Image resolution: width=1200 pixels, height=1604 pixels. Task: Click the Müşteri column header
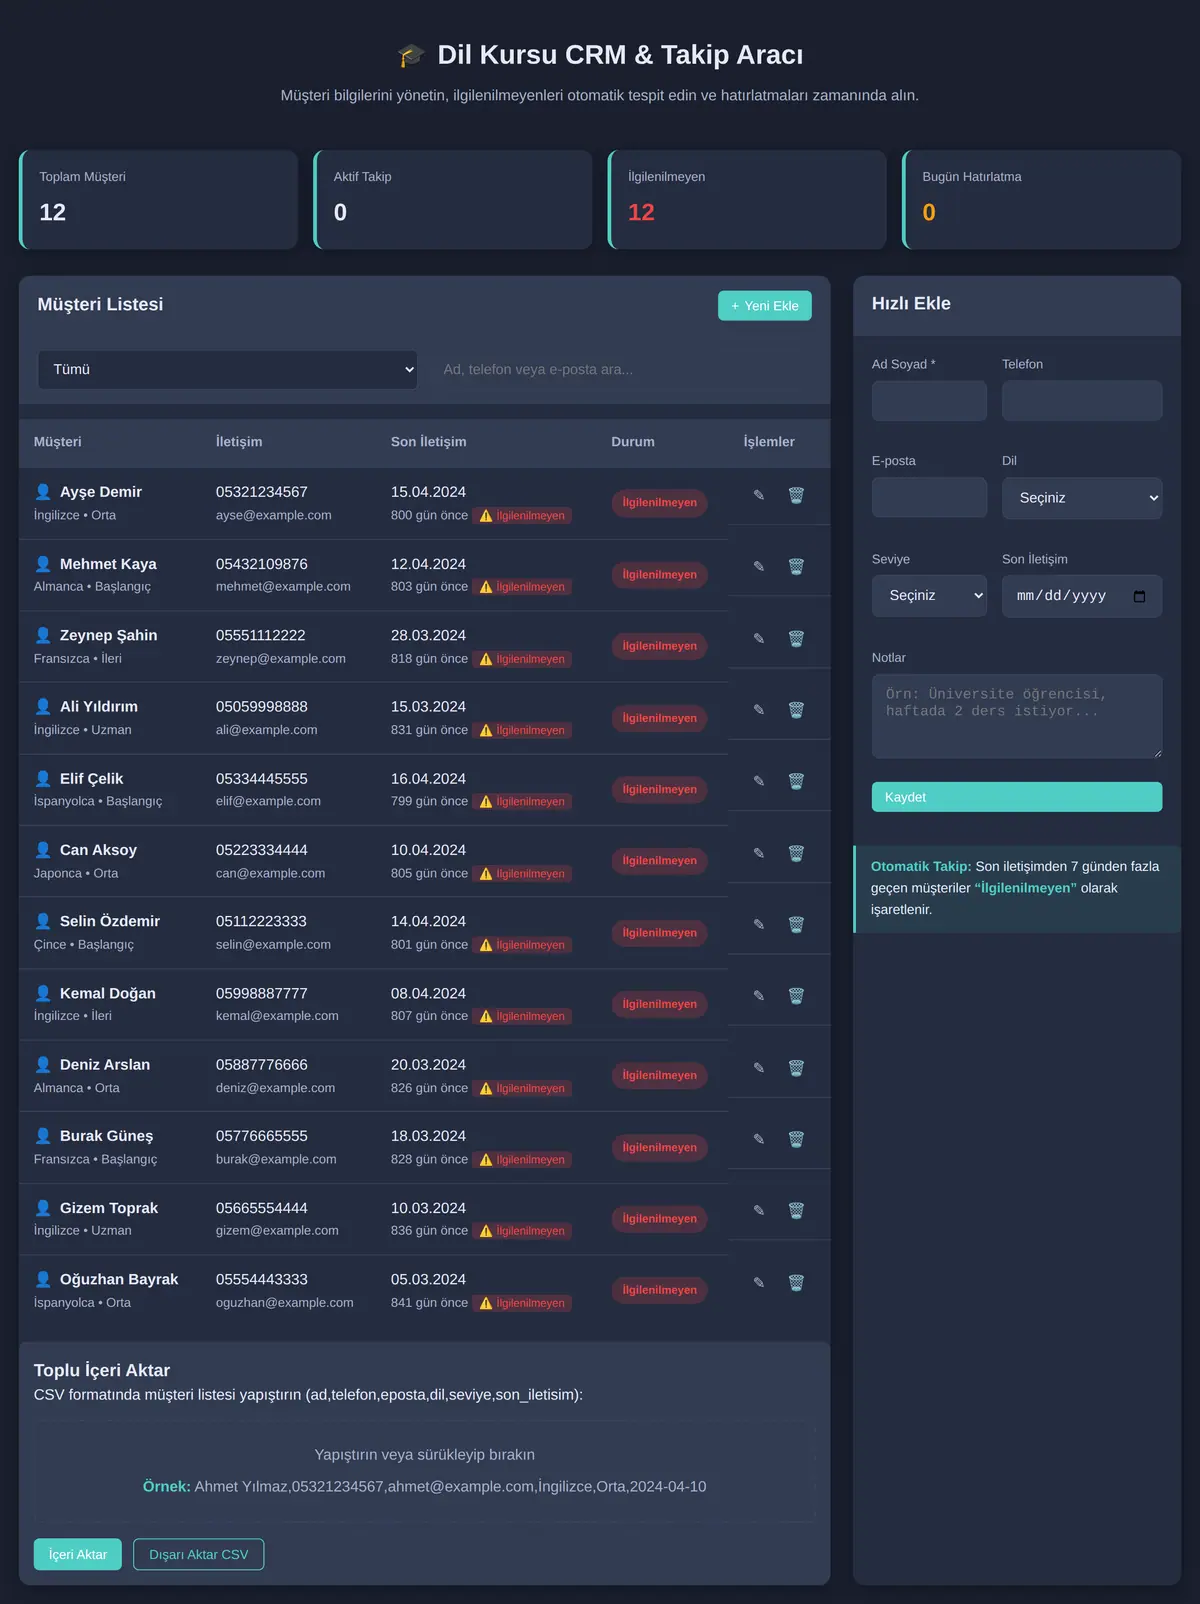(x=58, y=441)
